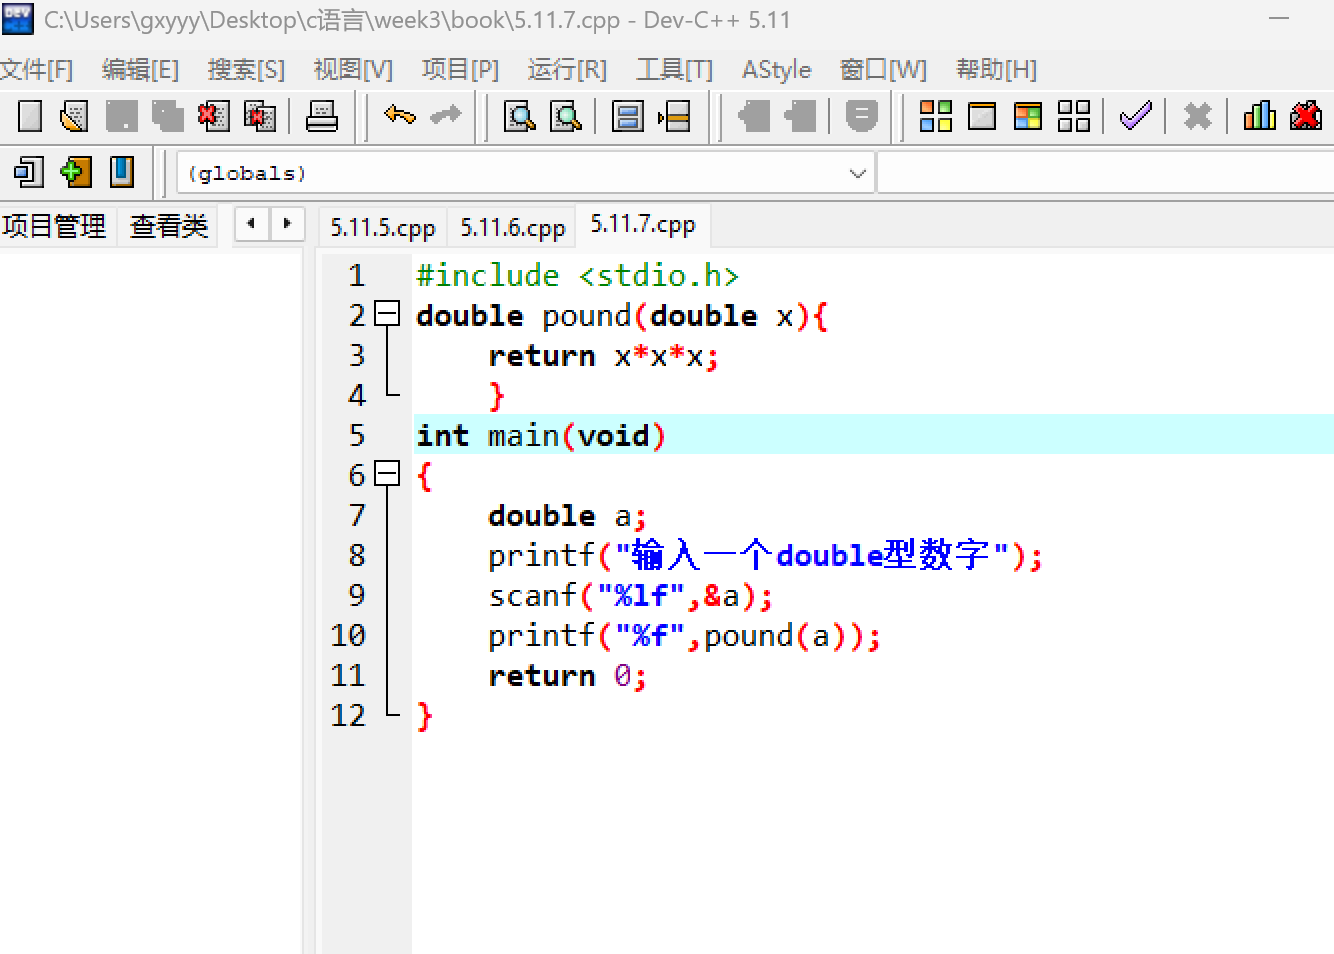Open the 帮助[H] menu

pyautogui.click(x=996, y=70)
